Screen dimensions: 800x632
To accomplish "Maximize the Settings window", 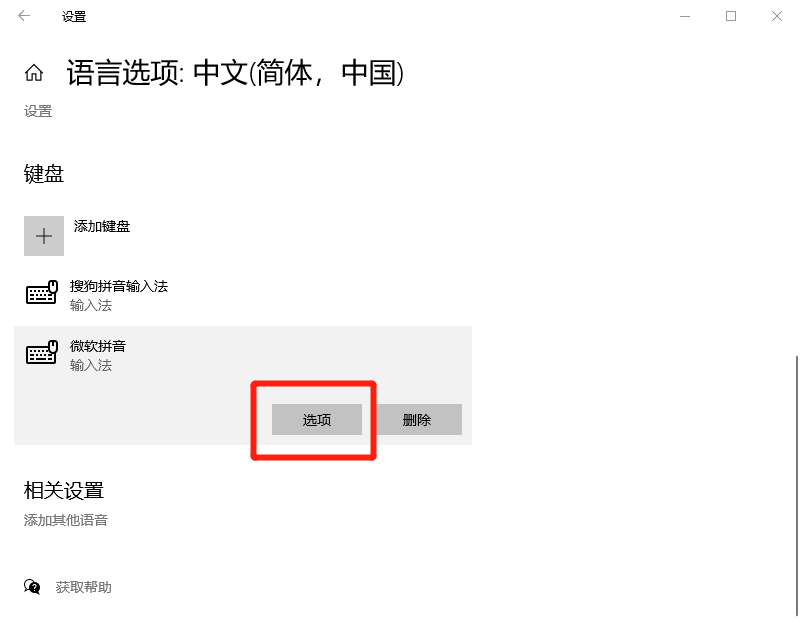I will click(x=731, y=16).
